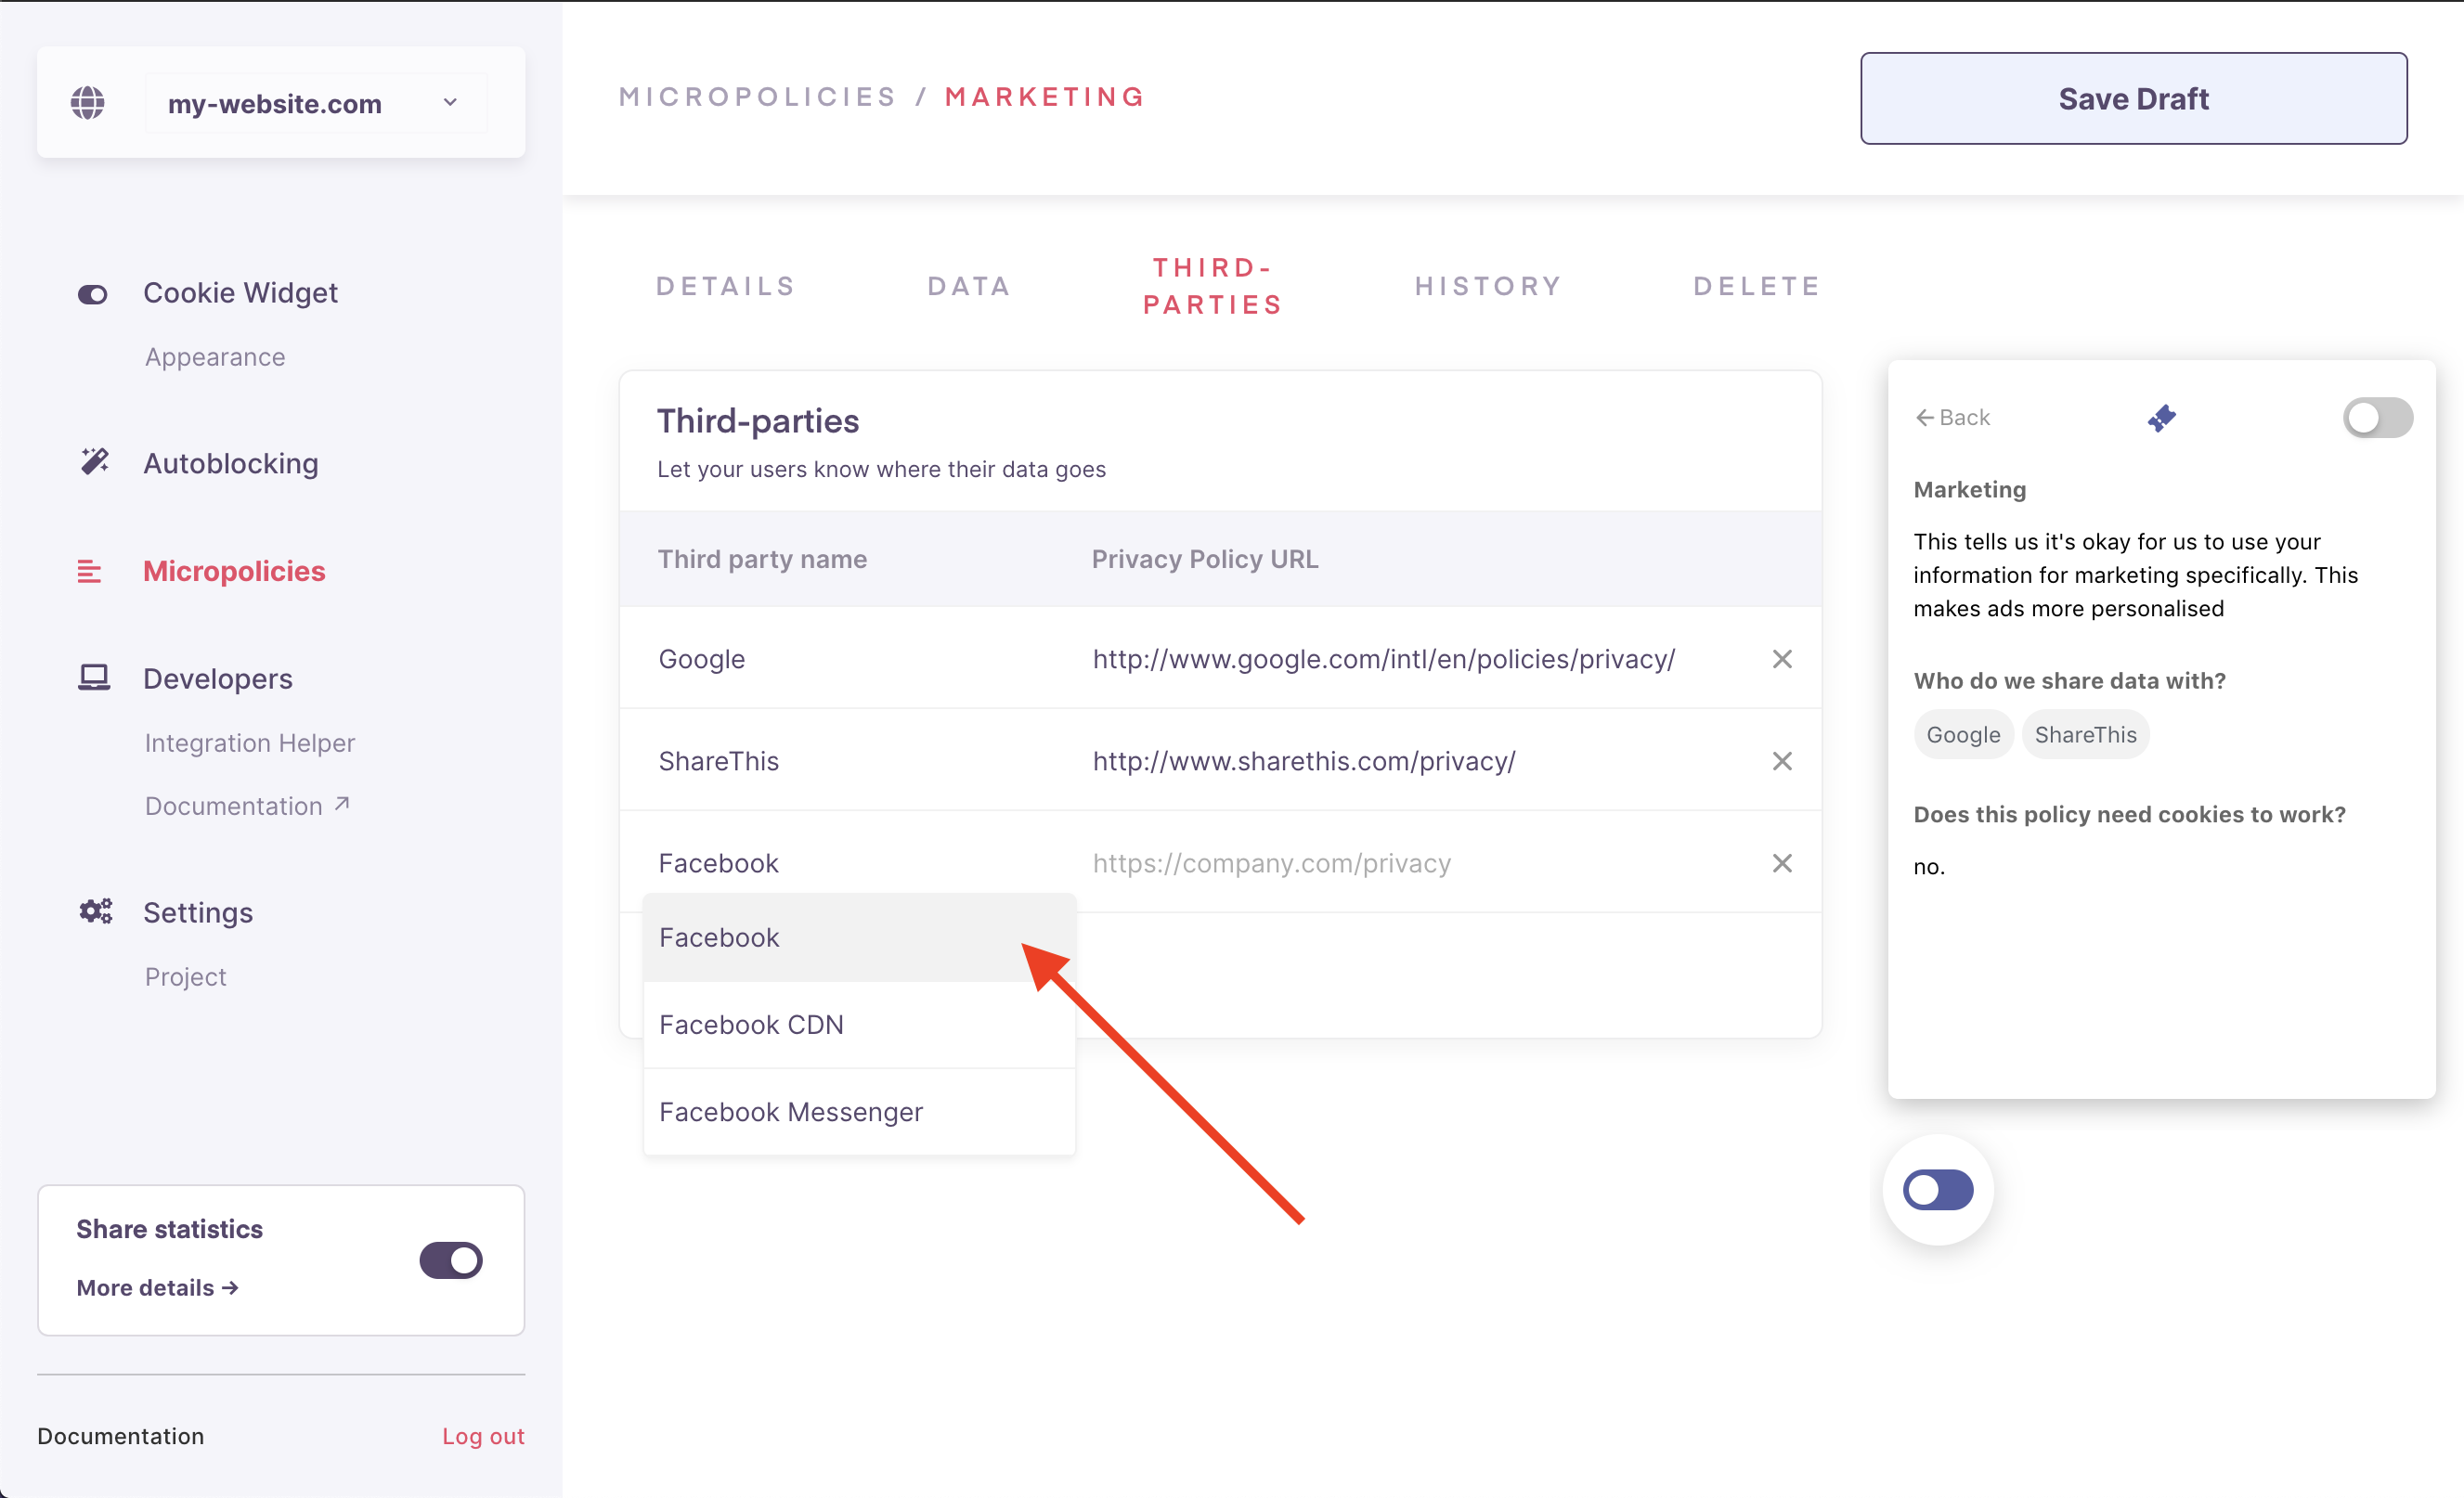Click the Micropolicies list icon

pyautogui.click(x=90, y=571)
